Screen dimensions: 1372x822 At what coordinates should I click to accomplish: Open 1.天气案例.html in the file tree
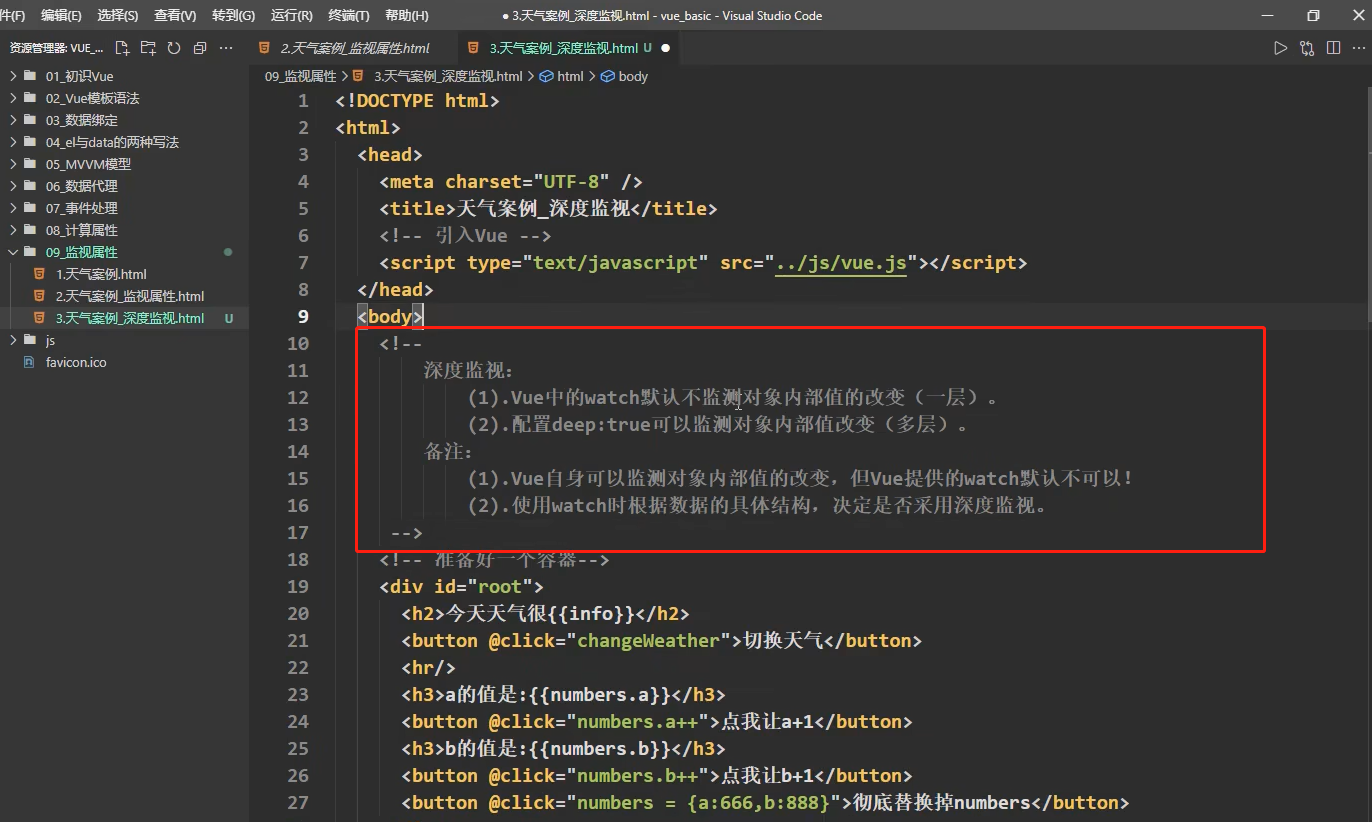[101, 274]
